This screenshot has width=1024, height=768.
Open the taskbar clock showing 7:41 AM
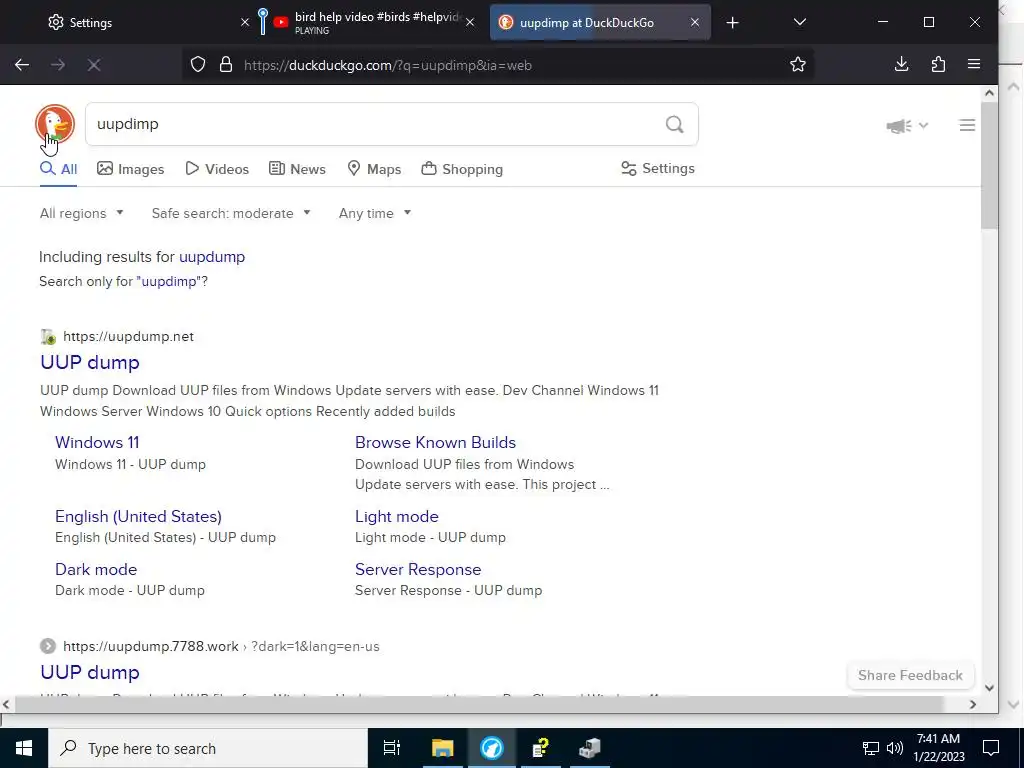(x=938, y=748)
